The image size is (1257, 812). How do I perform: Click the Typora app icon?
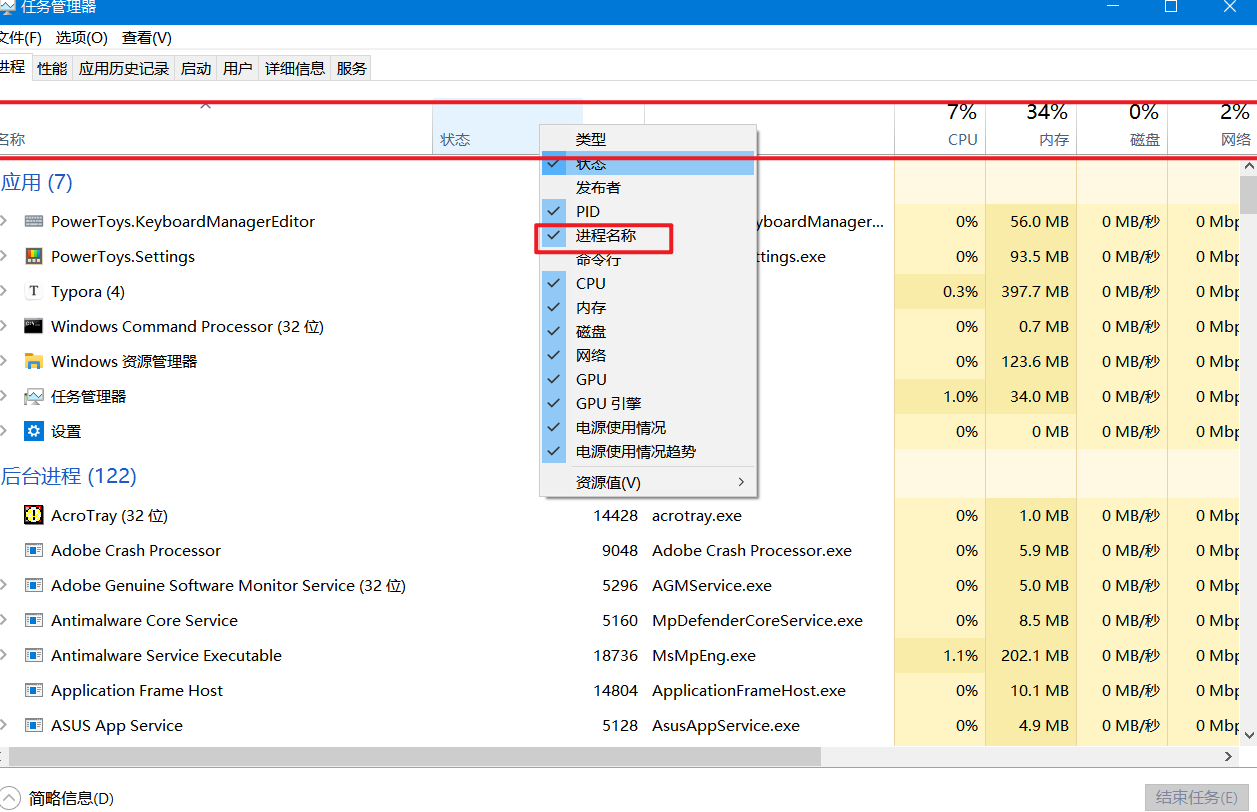click(34, 292)
